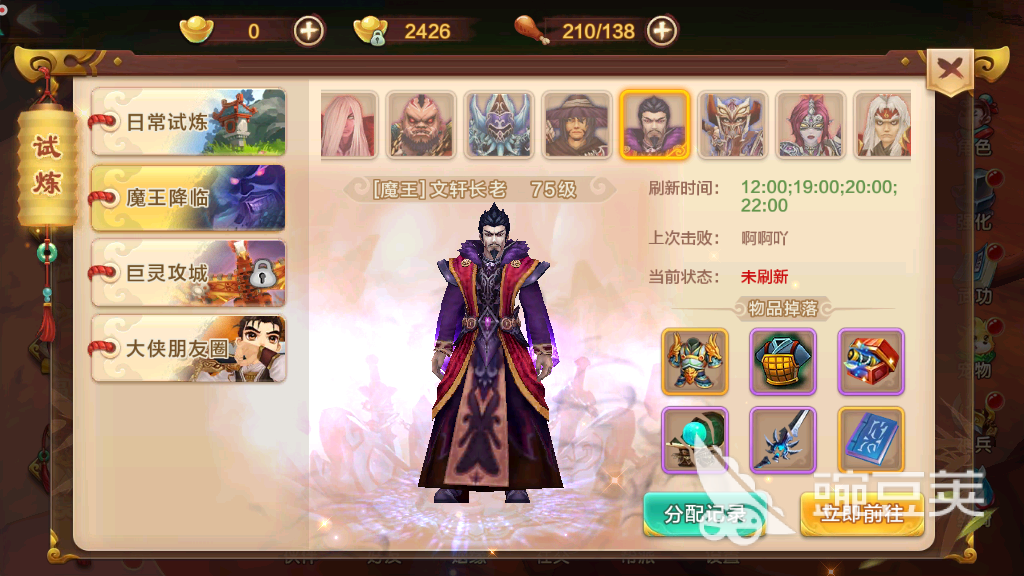
Task: View the dragon armor drop item
Action: click(x=695, y=362)
